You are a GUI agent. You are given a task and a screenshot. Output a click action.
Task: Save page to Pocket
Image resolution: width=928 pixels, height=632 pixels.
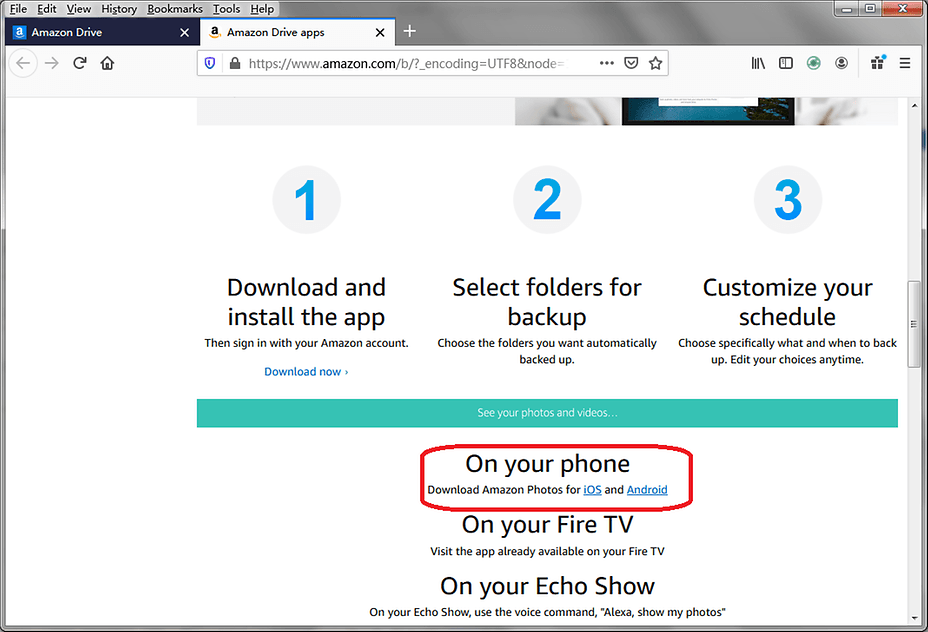[631, 63]
